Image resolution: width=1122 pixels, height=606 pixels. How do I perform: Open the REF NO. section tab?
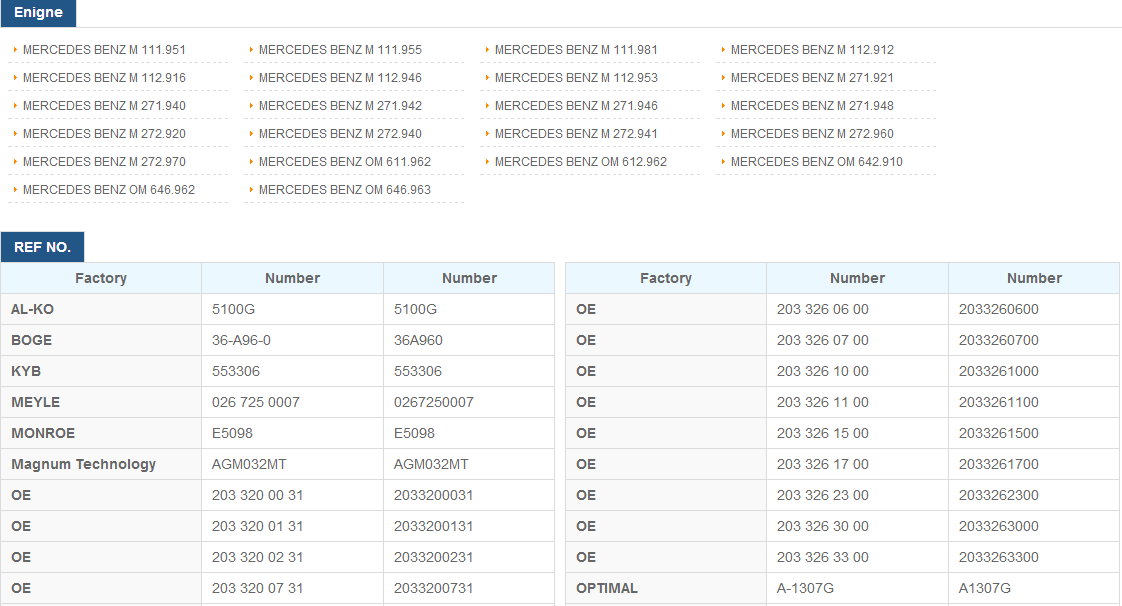(x=42, y=247)
